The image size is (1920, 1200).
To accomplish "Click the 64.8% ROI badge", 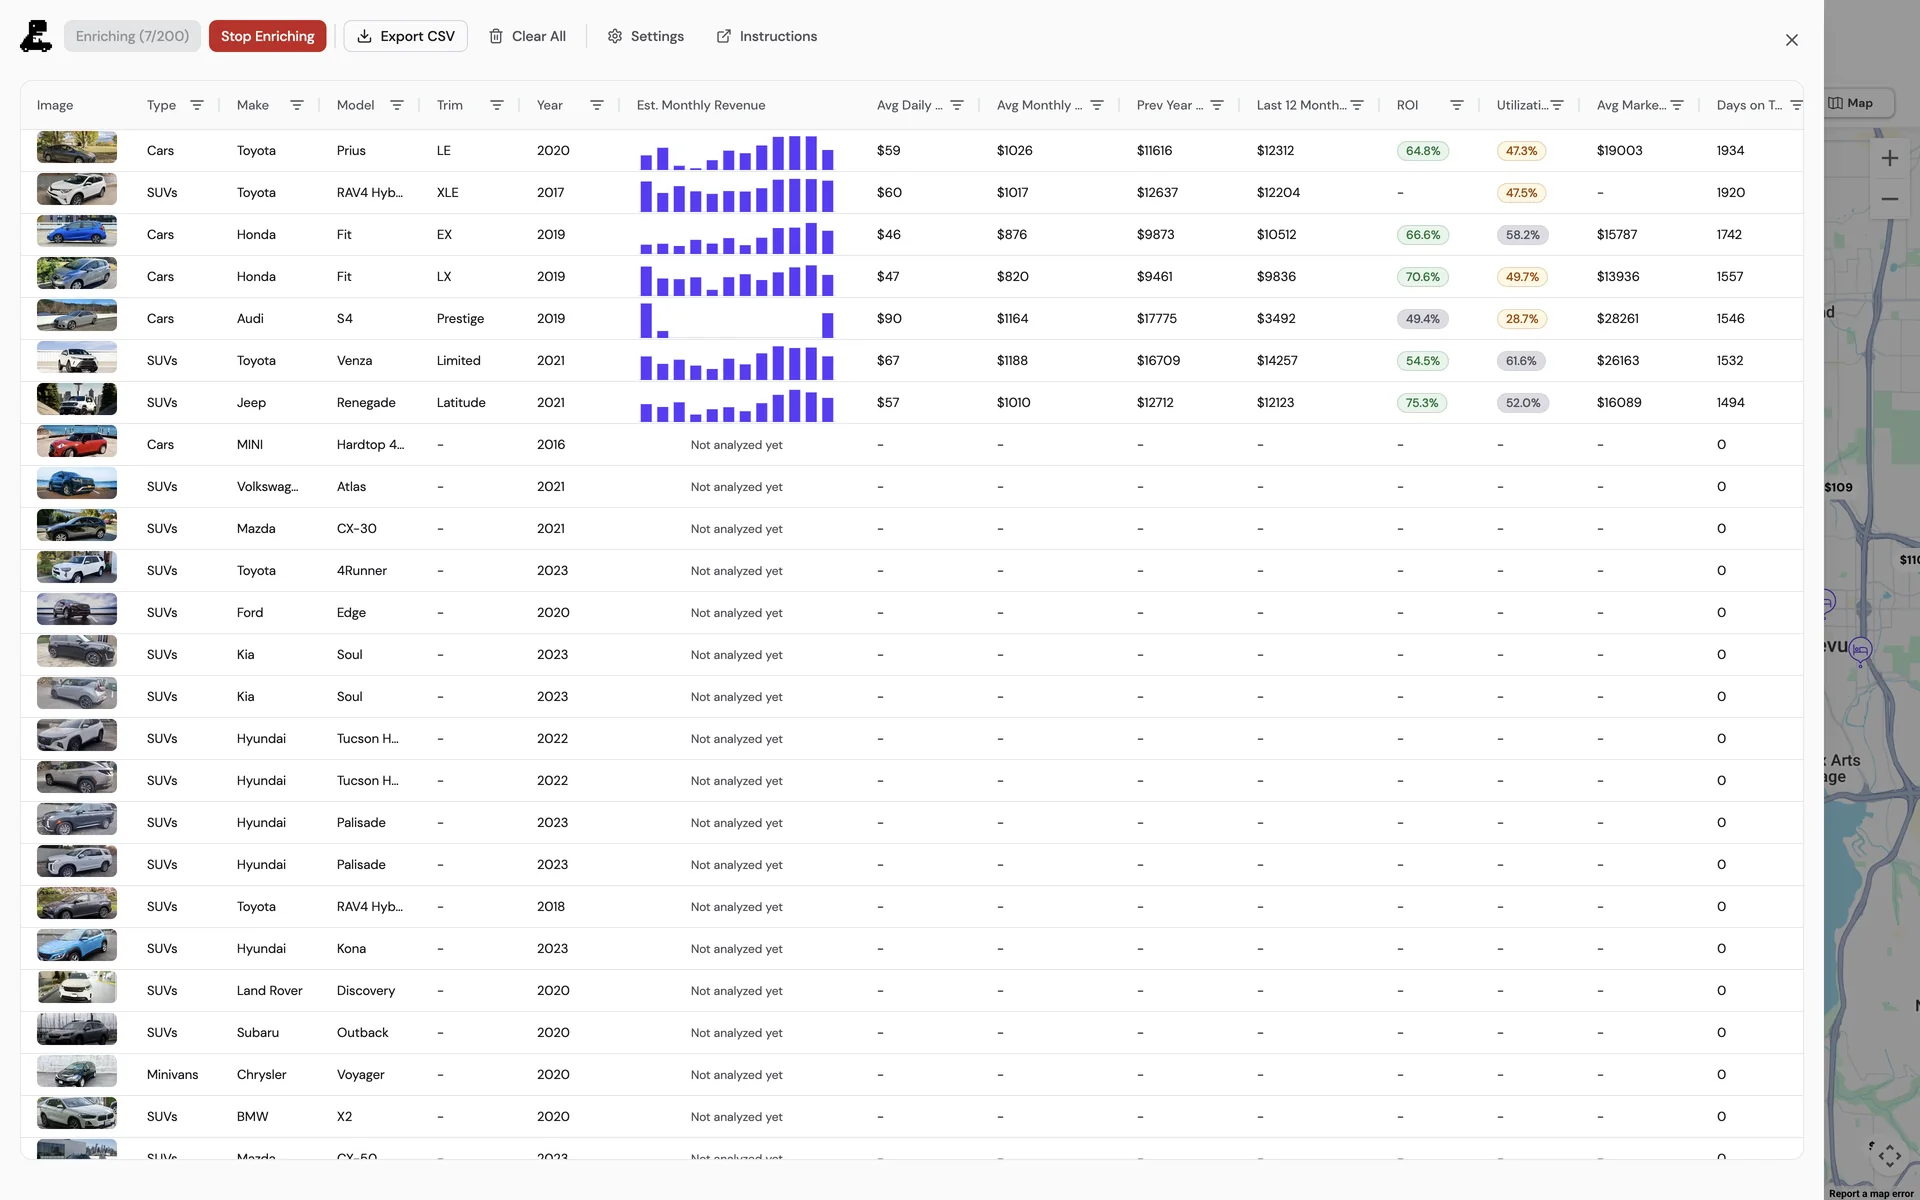I will coord(1423,151).
